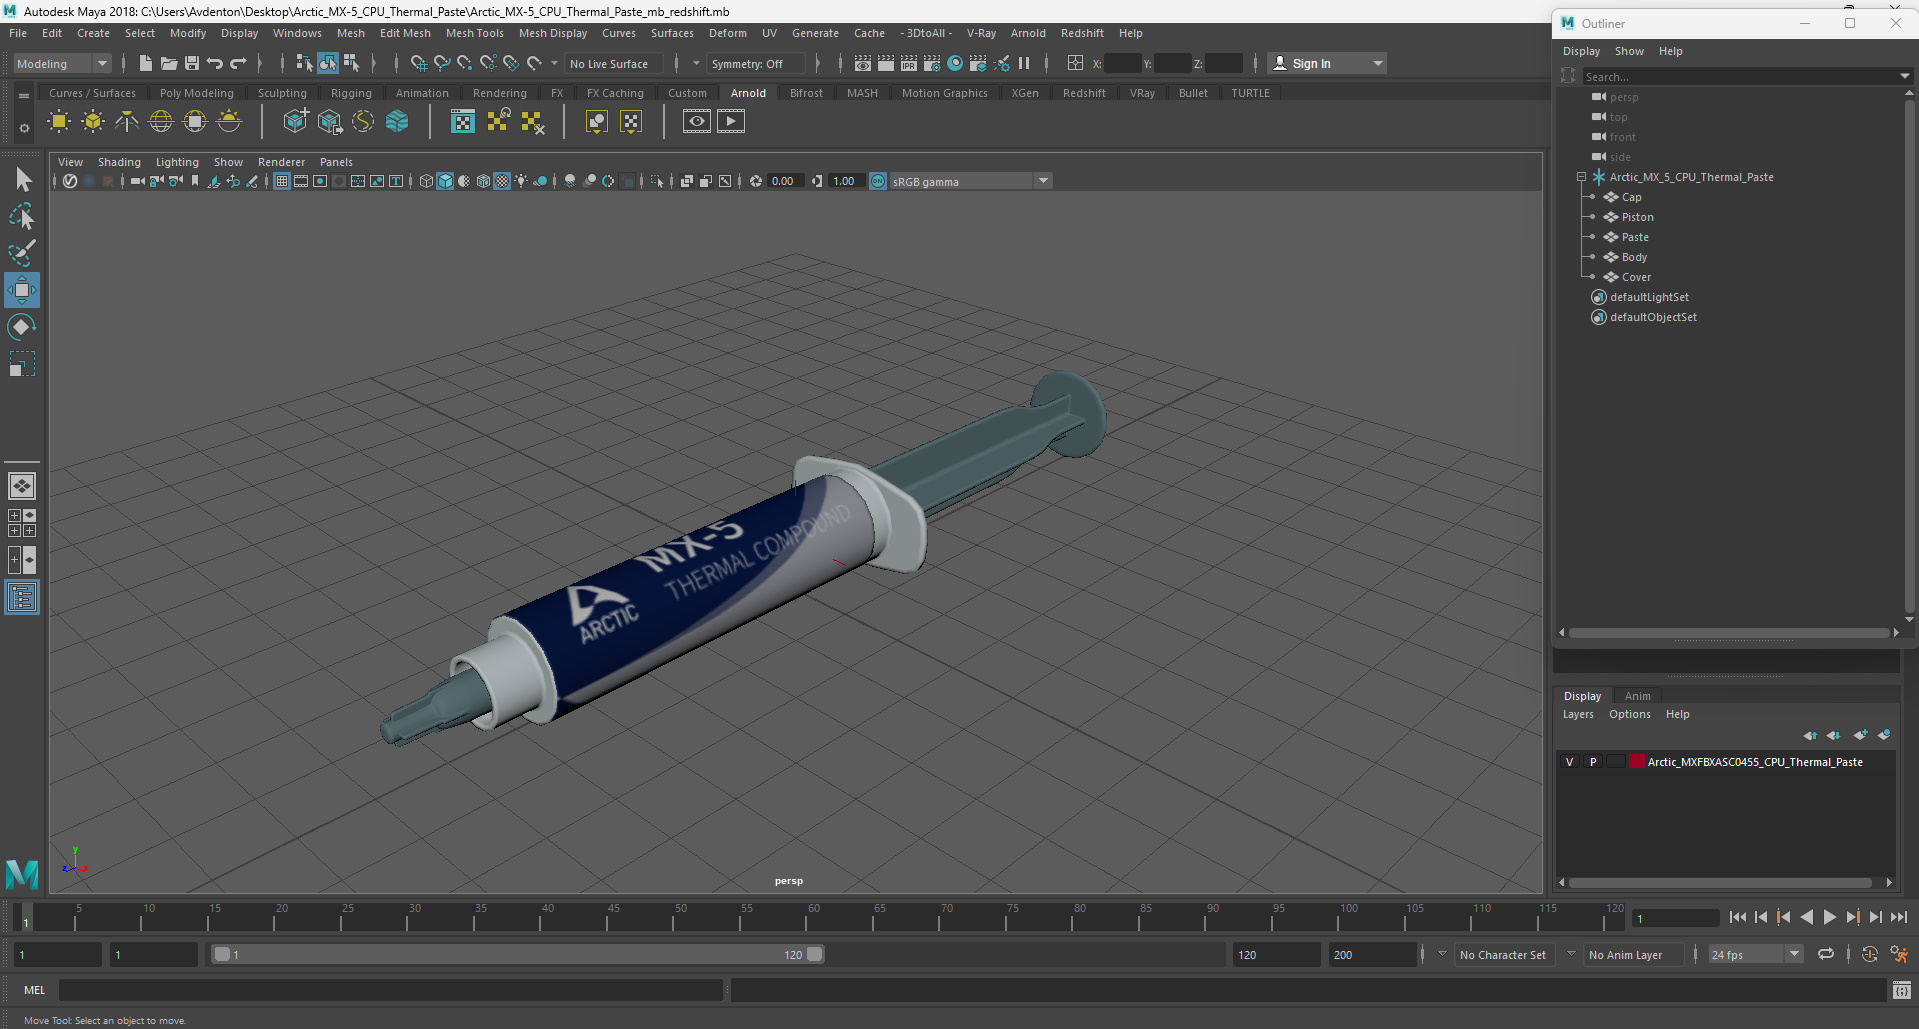The height and width of the screenshot is (1029, 1919).
Task: Click the New Scene icon
Action: click(146, 63)
